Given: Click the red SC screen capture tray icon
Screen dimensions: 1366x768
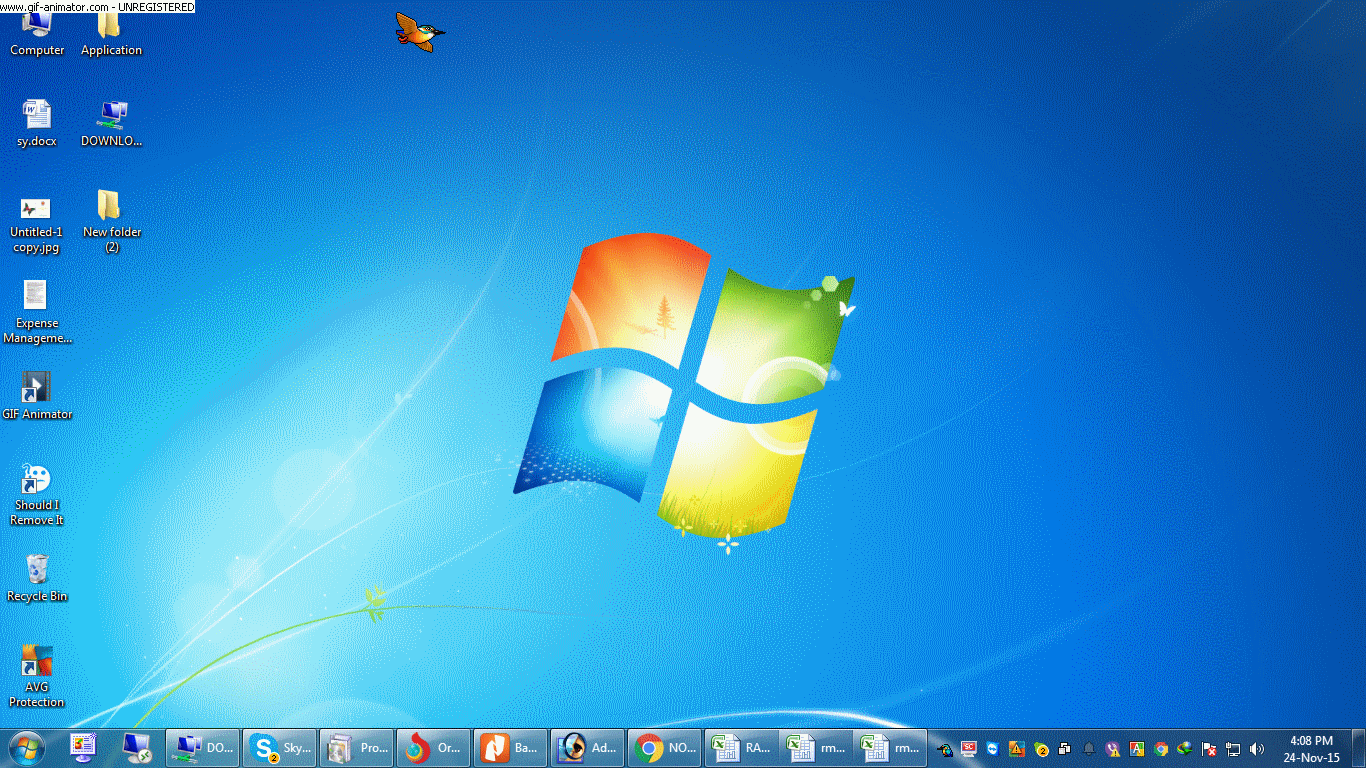Looking at the screenshot, I should (x=968, y=749).
